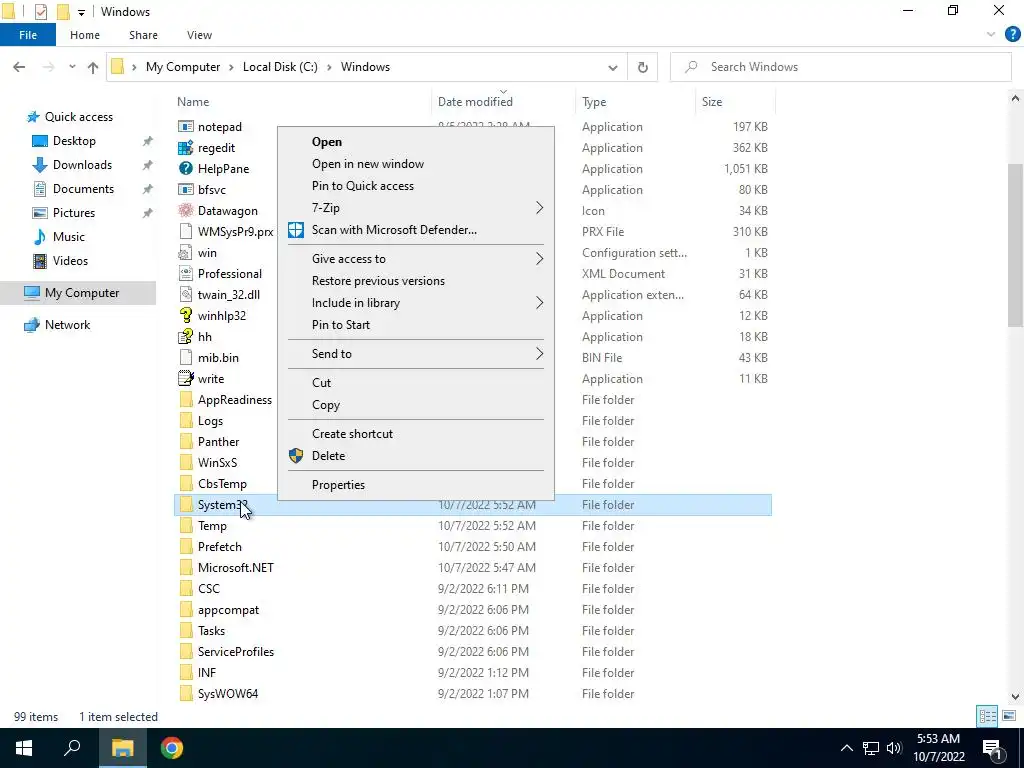Open taskbar search magnifier
Viewport: 1024px width, 768px height.
click(x=72, y=748)
